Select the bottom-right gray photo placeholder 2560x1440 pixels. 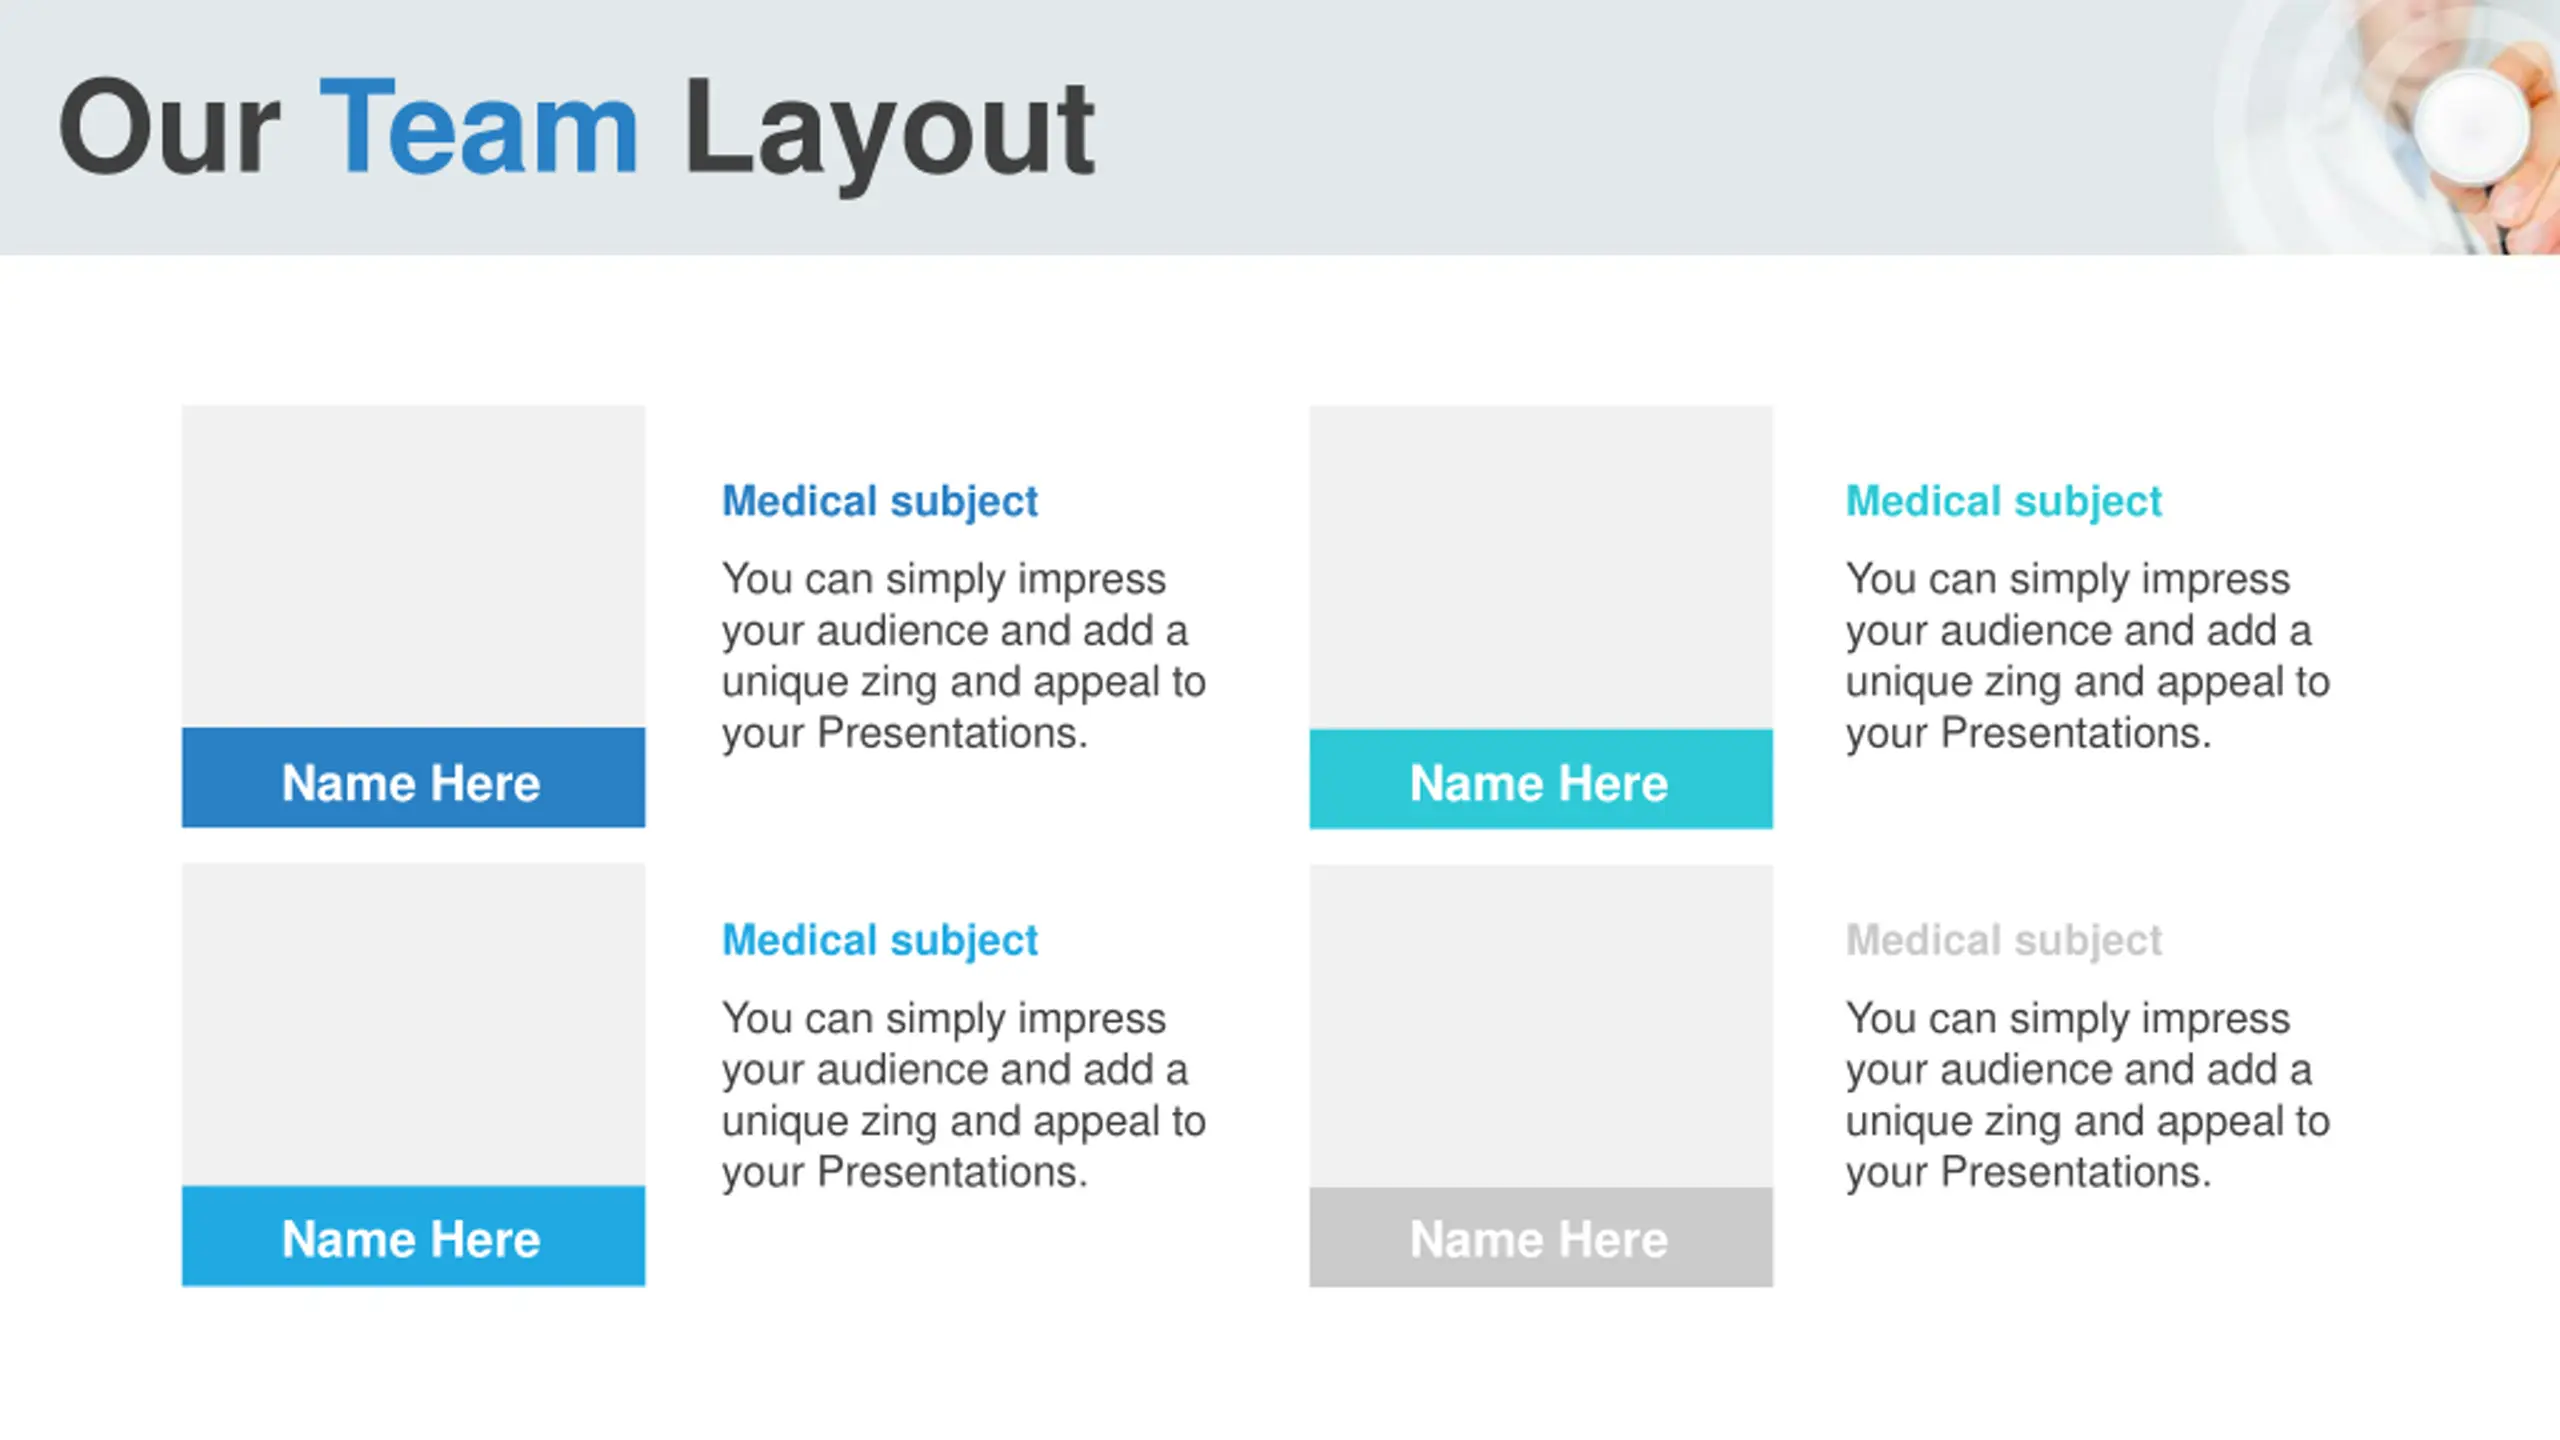1541,1026
